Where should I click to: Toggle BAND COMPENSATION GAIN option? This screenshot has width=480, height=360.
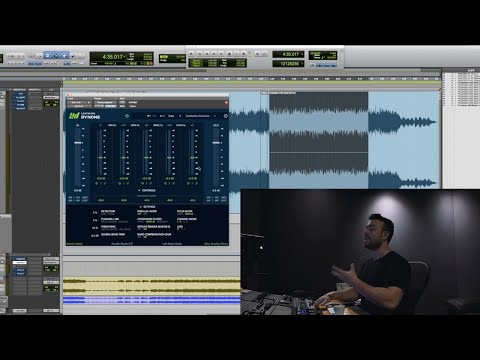[154, 235]
